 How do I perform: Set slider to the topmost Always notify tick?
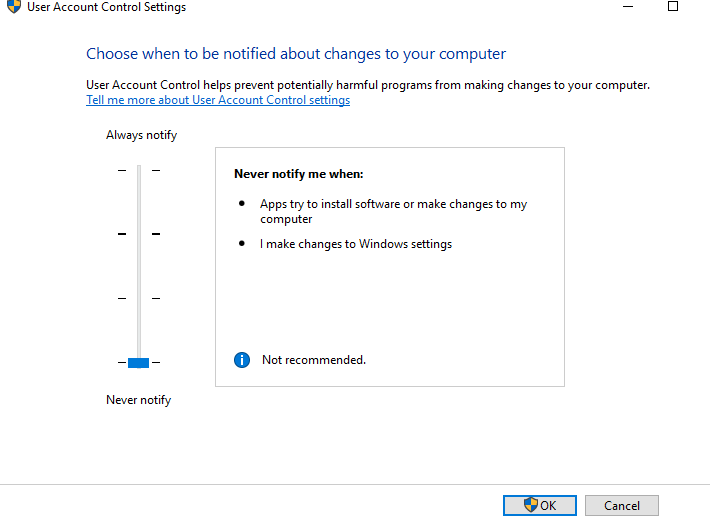click(139, 170)
